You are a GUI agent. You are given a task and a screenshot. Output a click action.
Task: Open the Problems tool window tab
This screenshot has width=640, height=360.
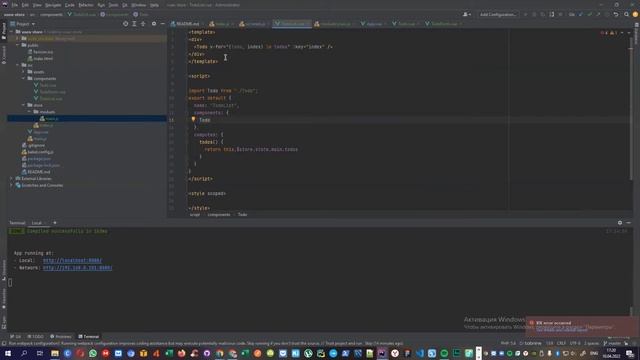pos(60,337)
